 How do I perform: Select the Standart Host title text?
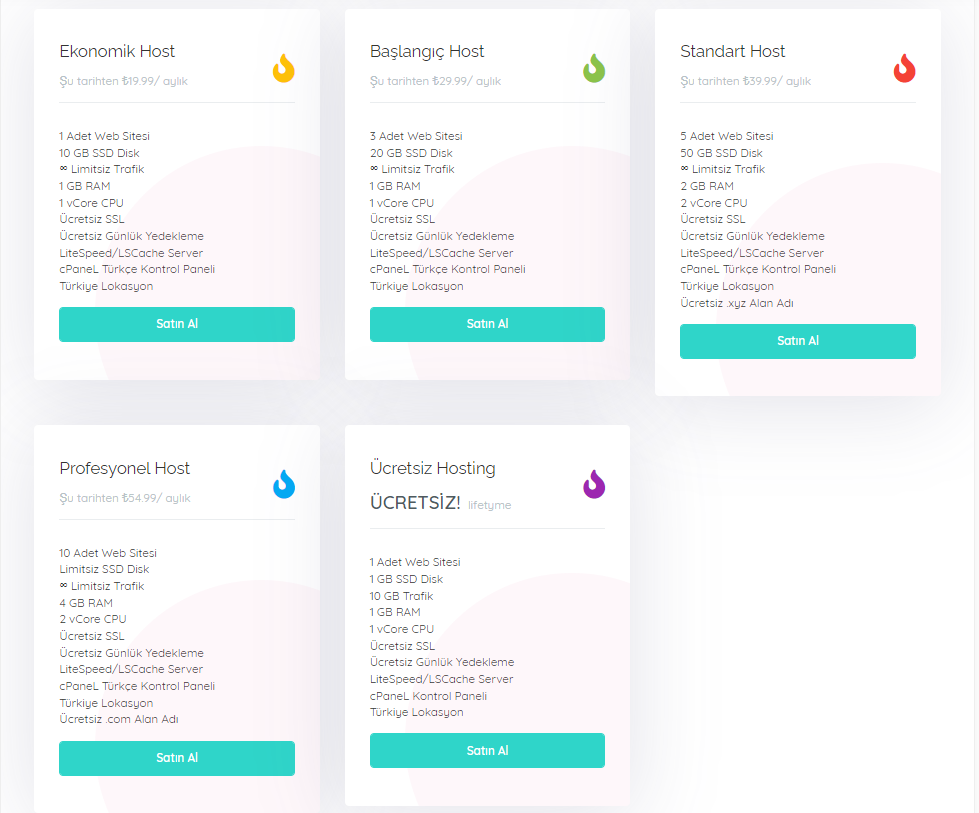click(x=732, y=51)
